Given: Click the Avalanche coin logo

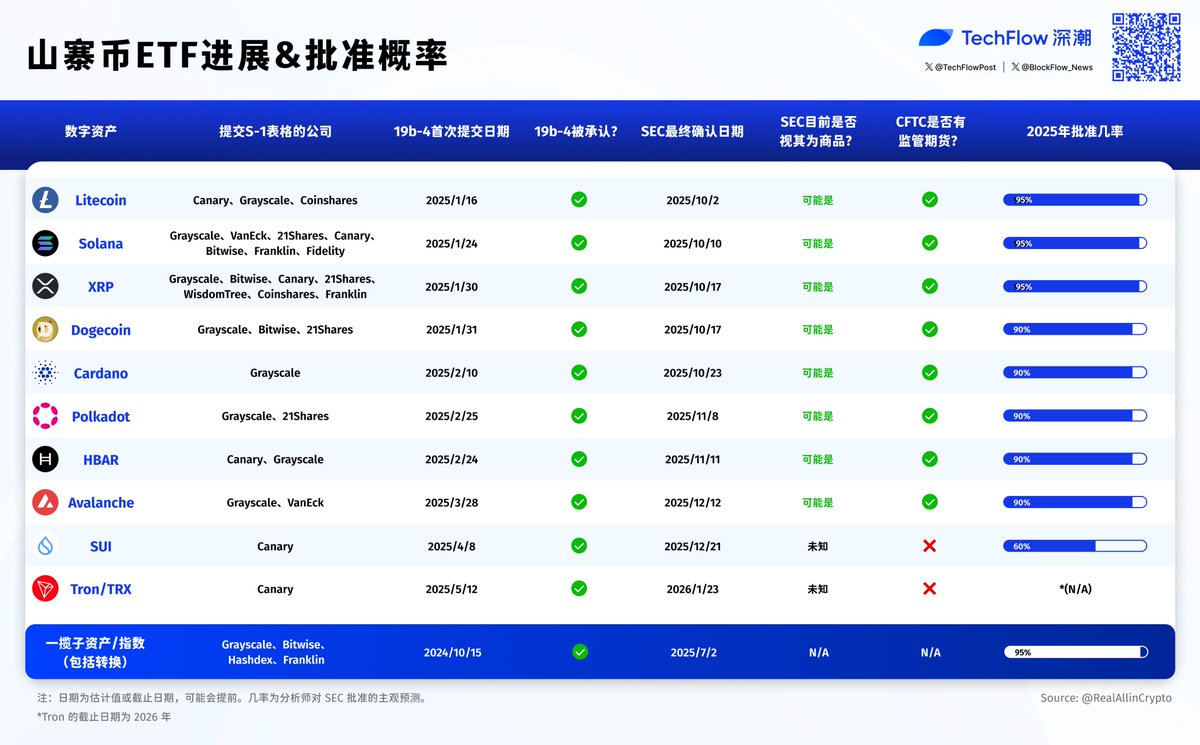Looking at the screenshot, I should click(45, 502).
